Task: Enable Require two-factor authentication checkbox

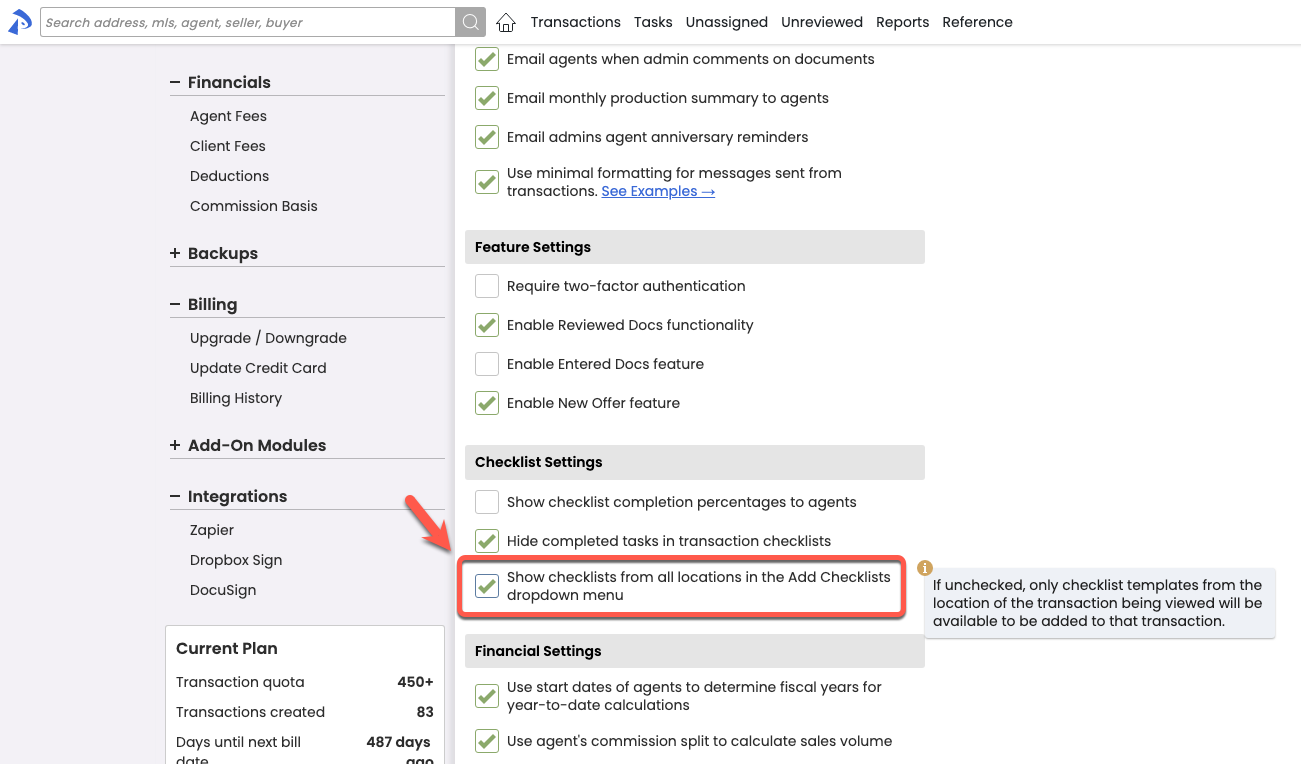Action: pyautogui.click(x=487, y=286)
